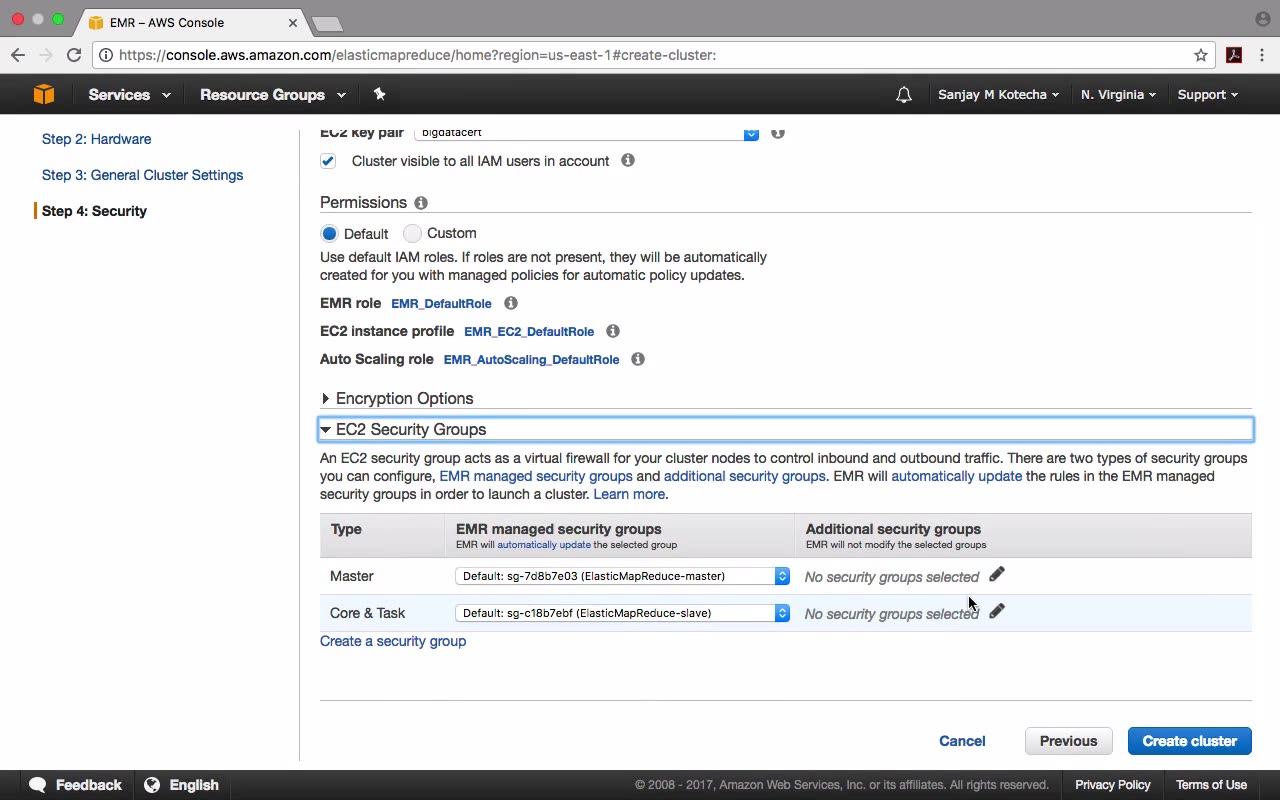The width and height of the screenshot is (1280, 800).
Task: Click the Adobe PDF extension icon
Action: pyautogui.click(x=1234, y=55)
